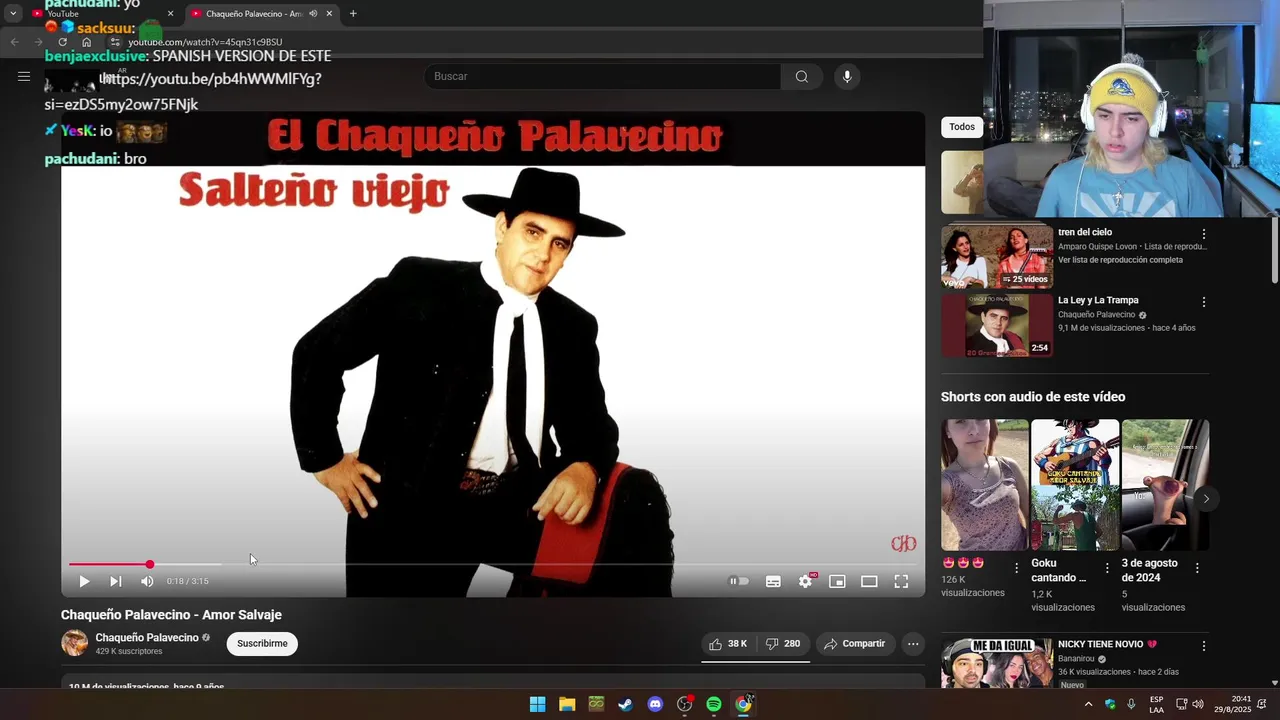Open a new browser tab
The width and height of the screenshot is (1280, 720).
point(353,14)
